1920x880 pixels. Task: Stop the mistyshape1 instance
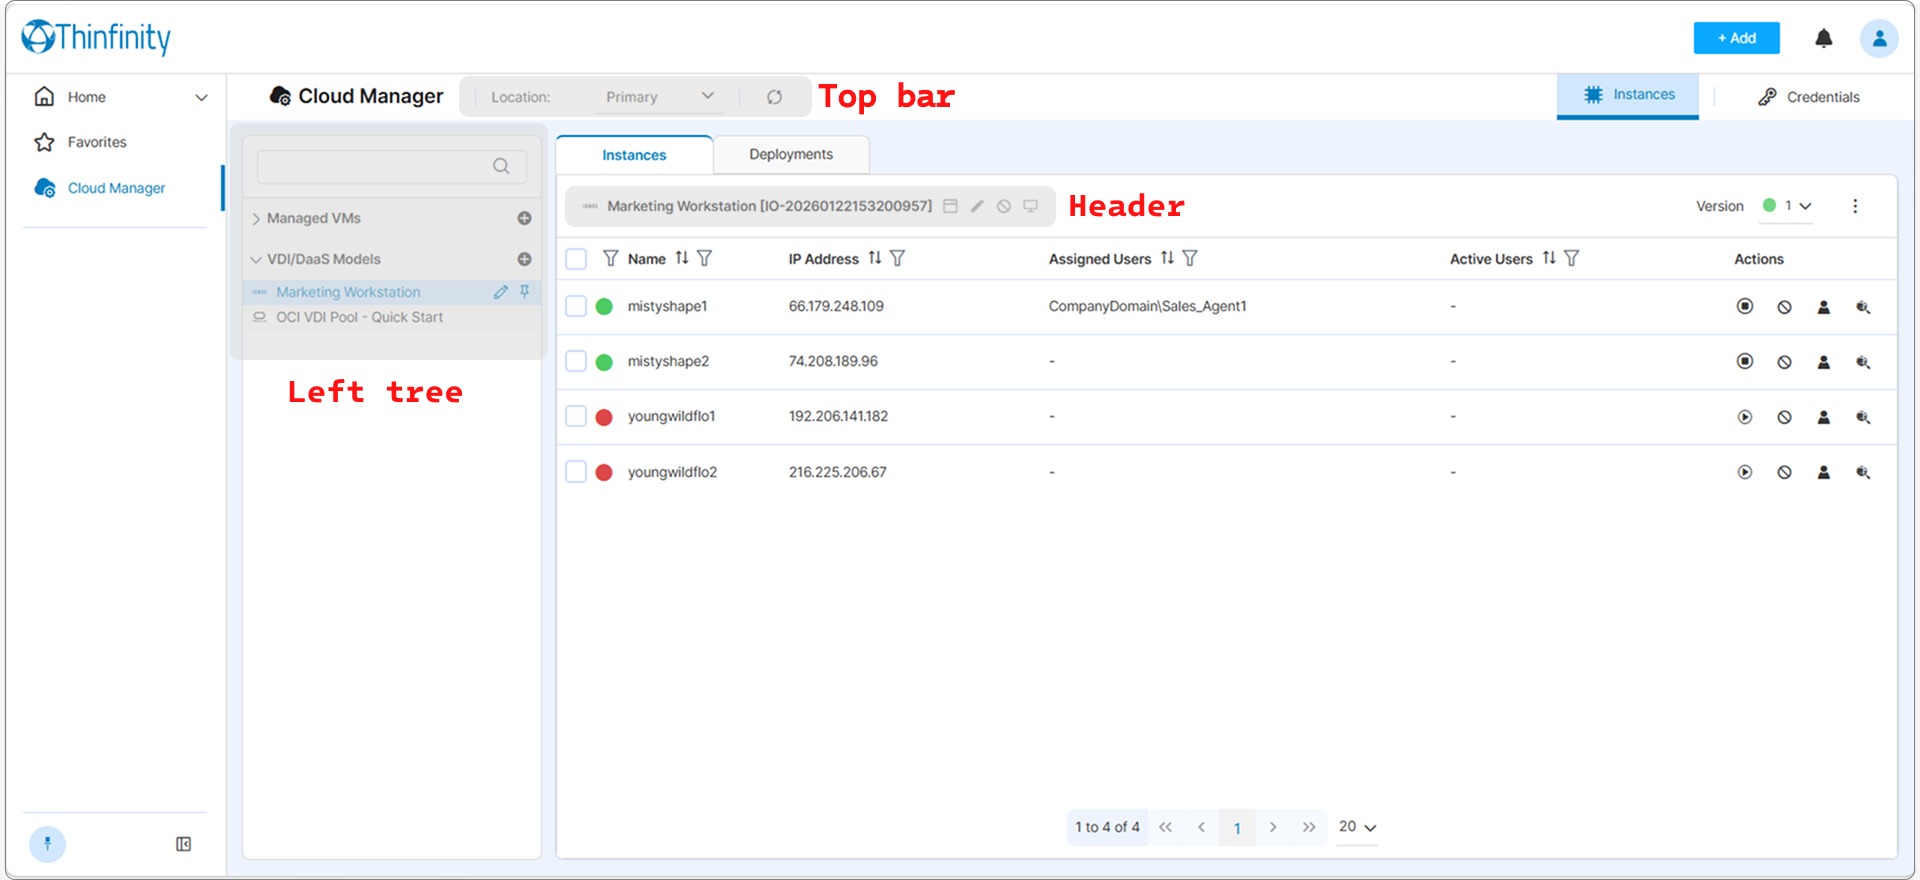pyautogui.click(x=1745, y=306)
